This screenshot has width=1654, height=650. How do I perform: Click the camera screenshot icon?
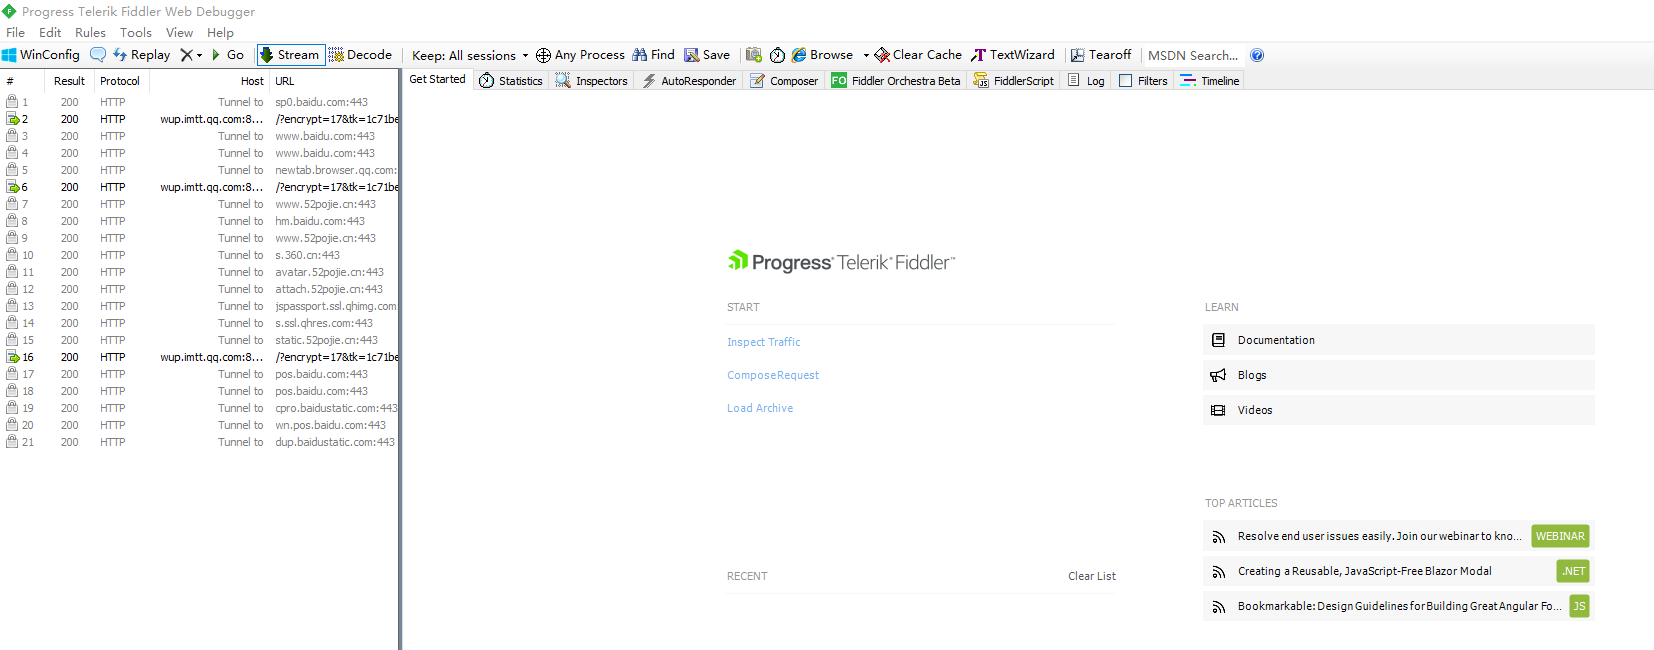tap(754, 55)
